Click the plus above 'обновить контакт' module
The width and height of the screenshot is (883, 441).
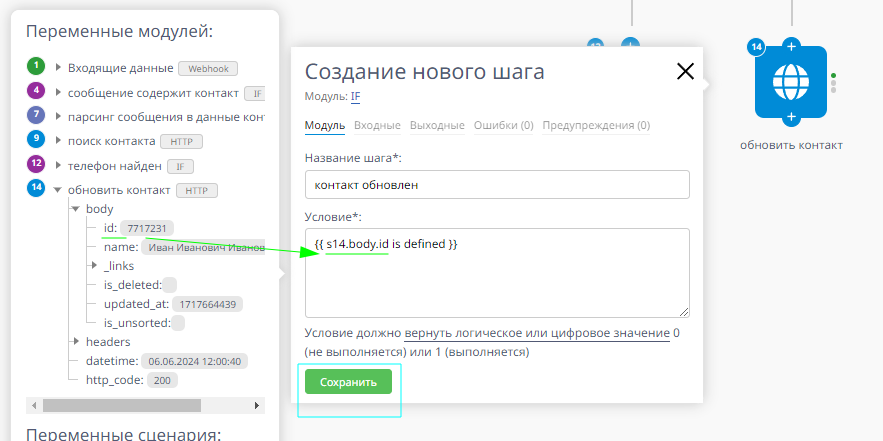coord(791,46)
